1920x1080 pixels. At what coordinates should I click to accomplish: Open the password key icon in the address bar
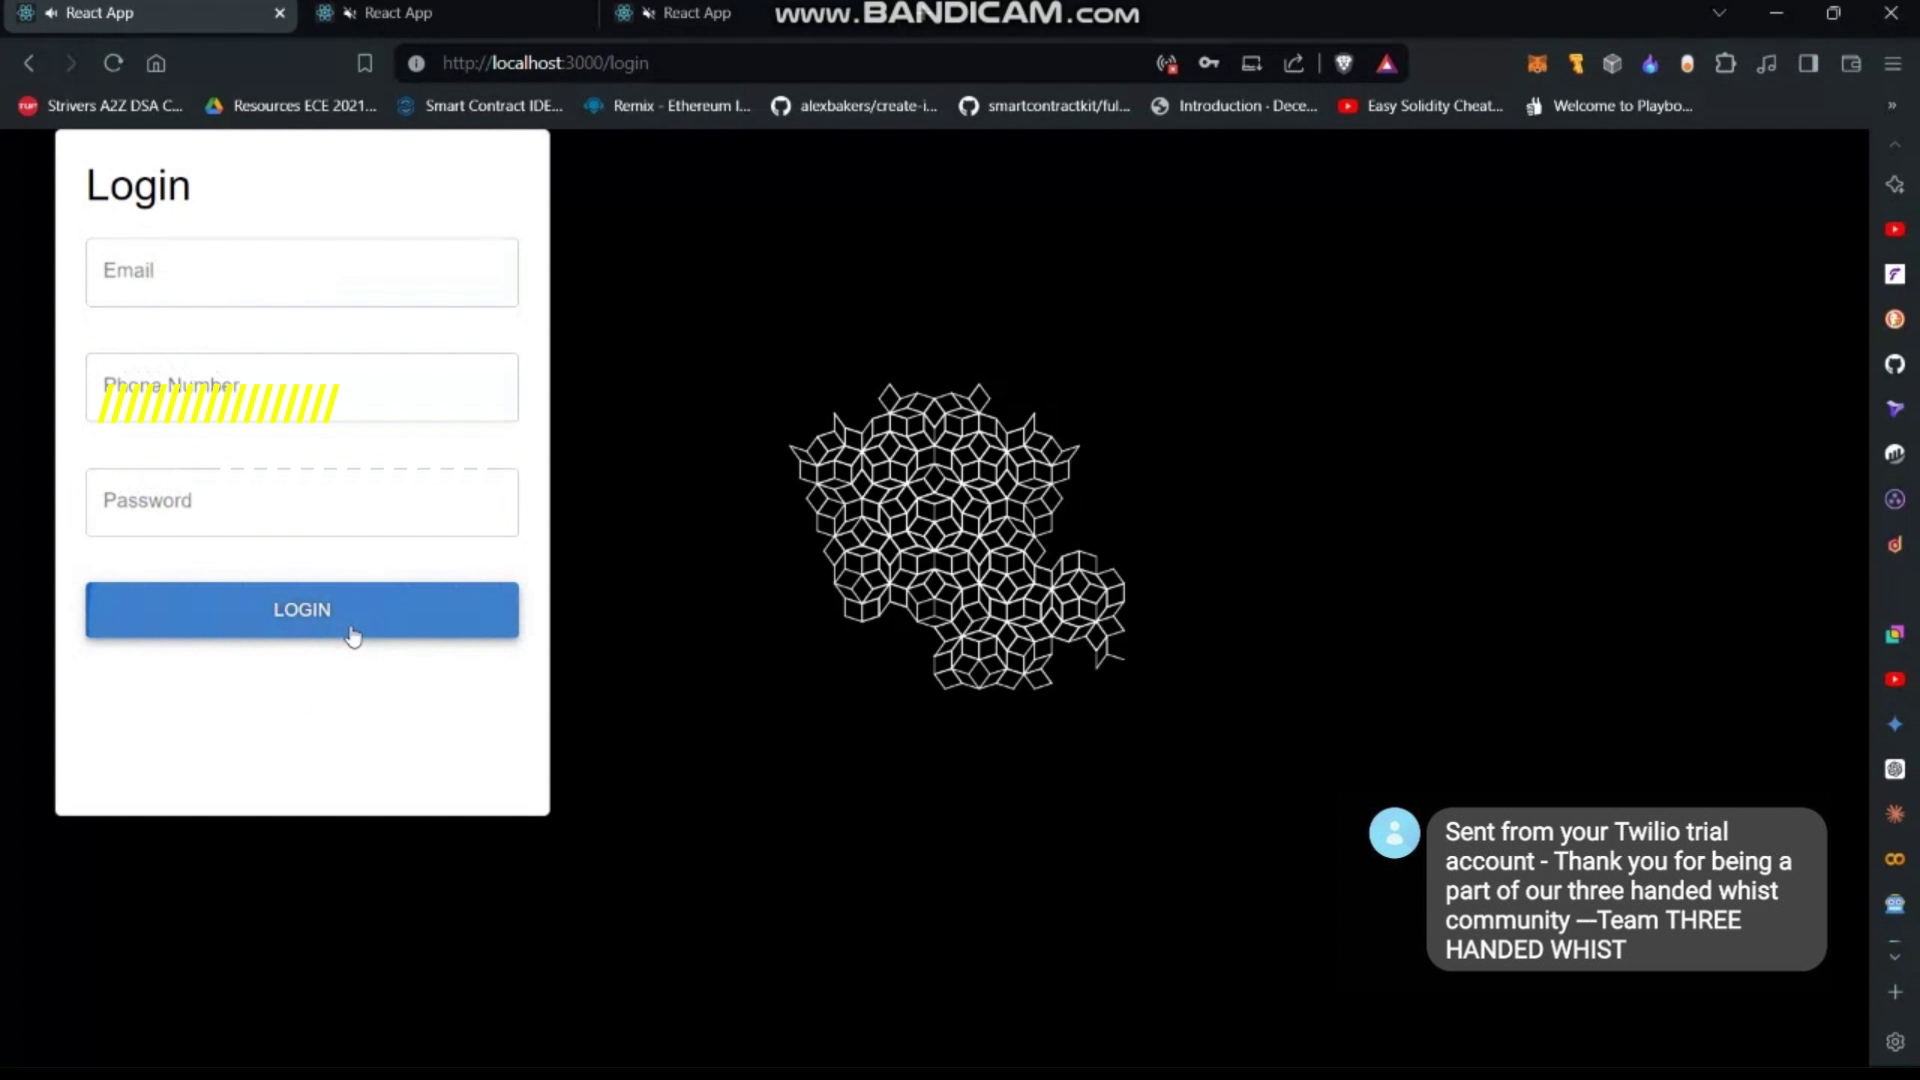(x=1209, y=63)
